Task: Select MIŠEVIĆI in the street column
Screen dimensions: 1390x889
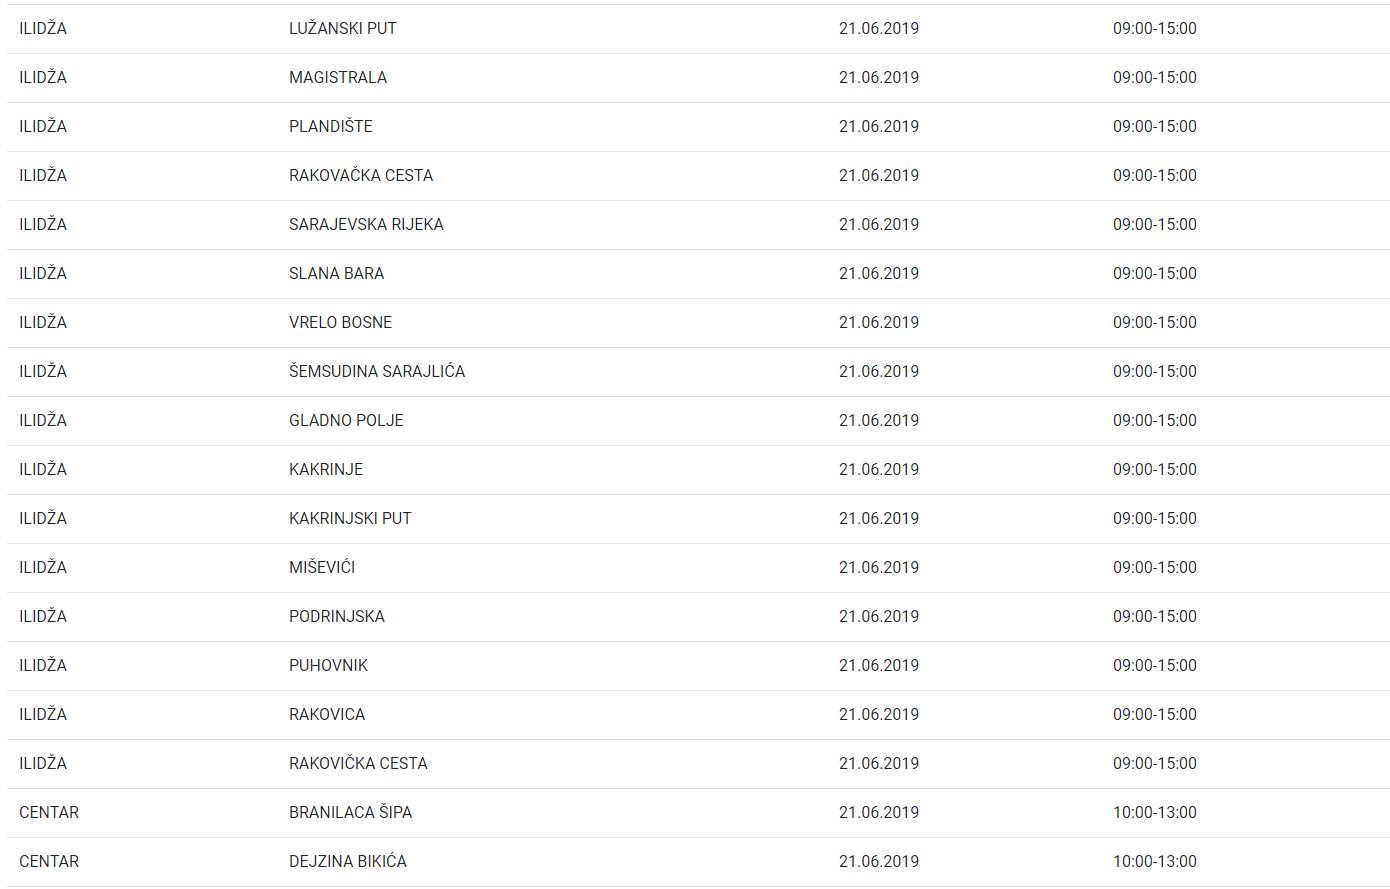Action: (321, 567)
